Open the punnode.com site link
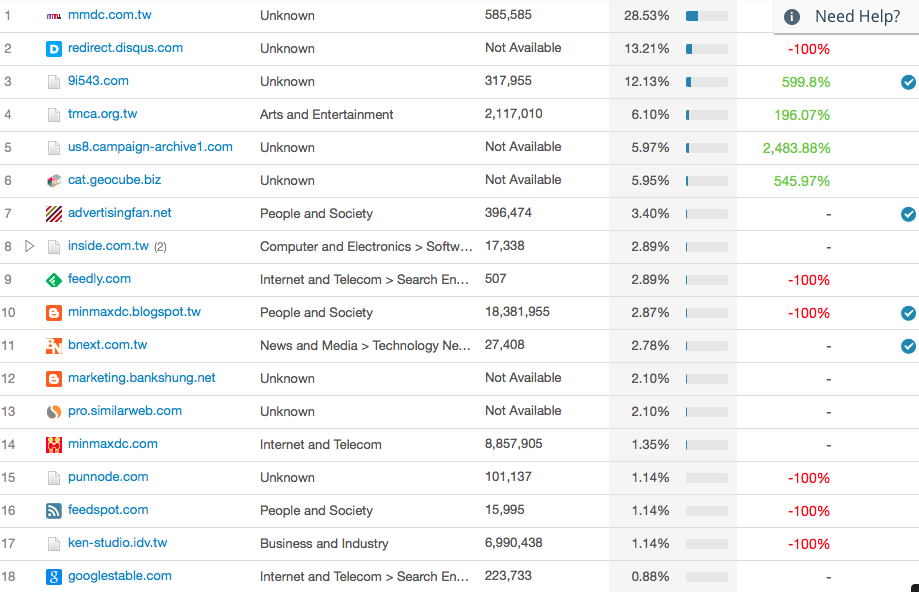The width and height of the screenshot is (919, 592). pos(108,477)
